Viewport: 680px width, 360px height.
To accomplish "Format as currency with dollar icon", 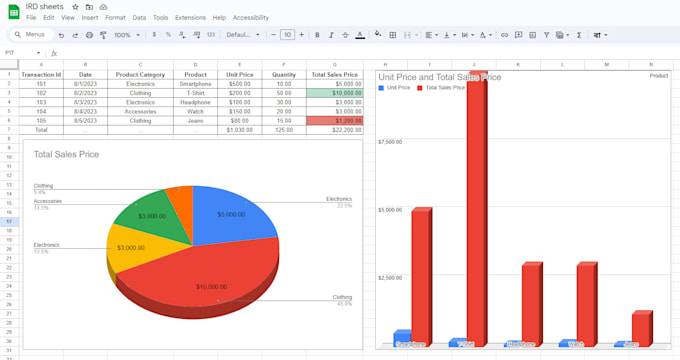I will [x=154, y=35].
